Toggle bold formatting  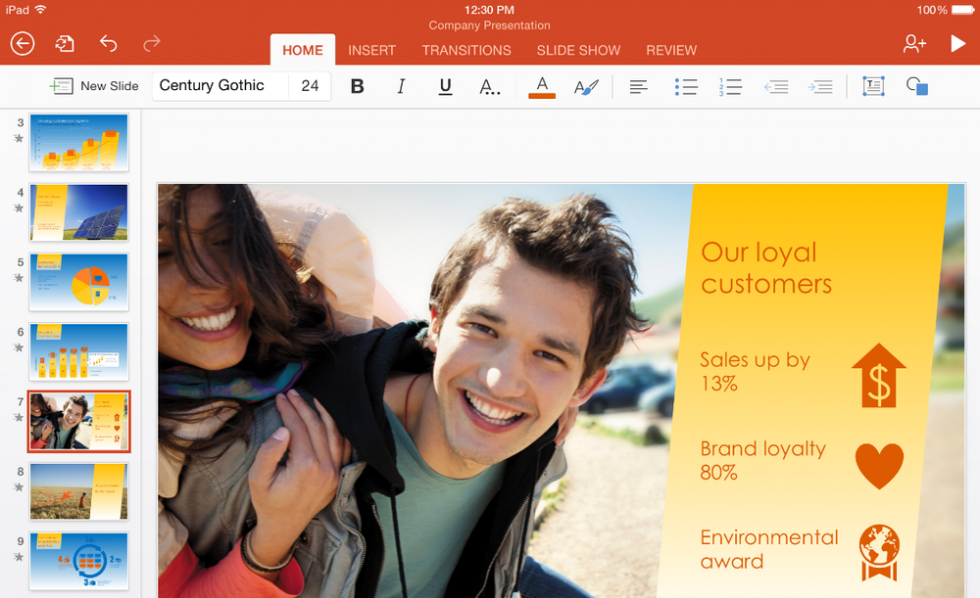[x=357, y=87]
